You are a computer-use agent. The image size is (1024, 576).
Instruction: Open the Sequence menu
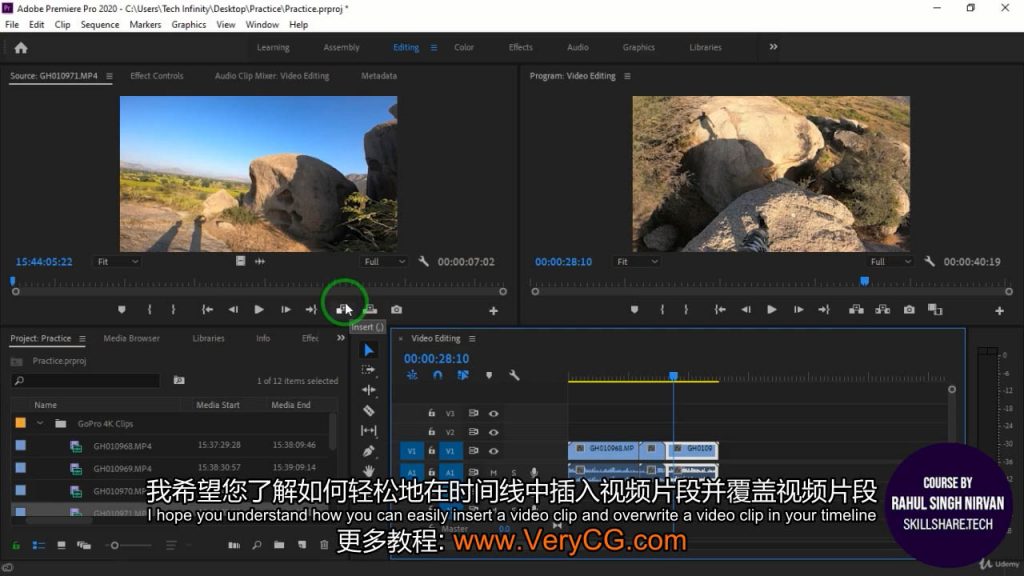pos(100,25)
